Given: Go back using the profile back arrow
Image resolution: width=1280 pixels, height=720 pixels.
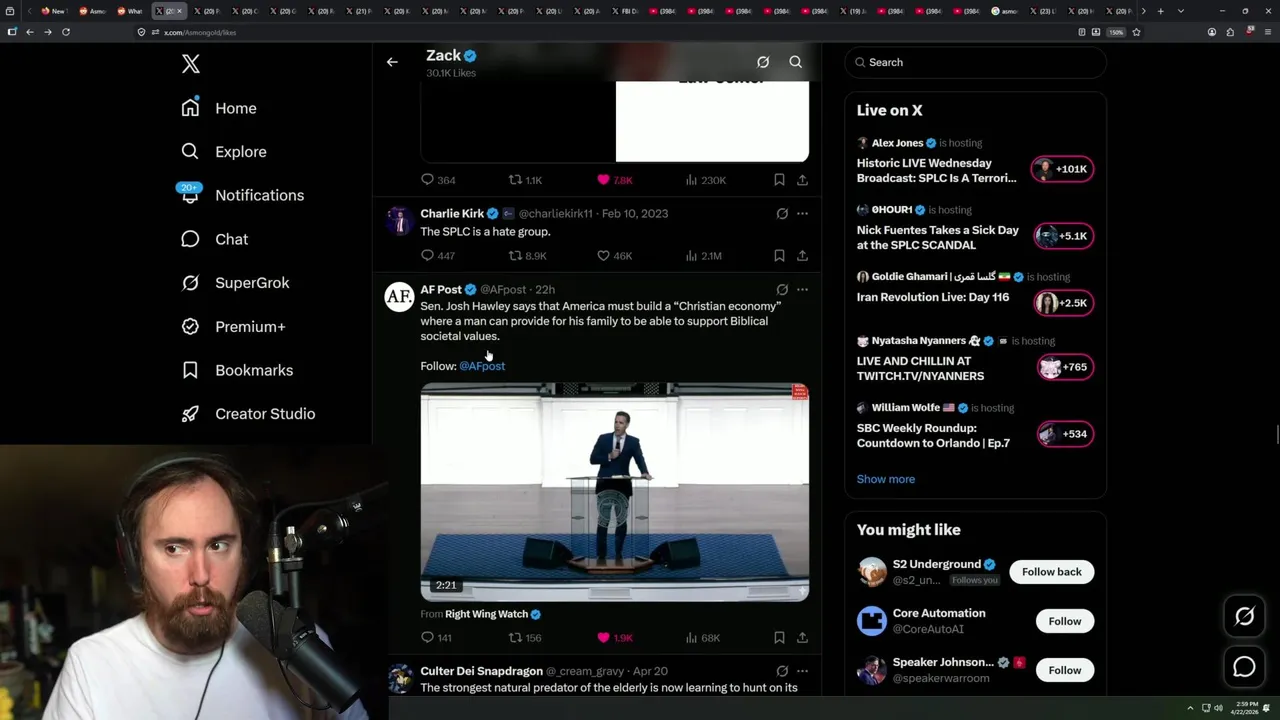Looking at the screenshot, I should pyautogui.click(x=392, y=62).
